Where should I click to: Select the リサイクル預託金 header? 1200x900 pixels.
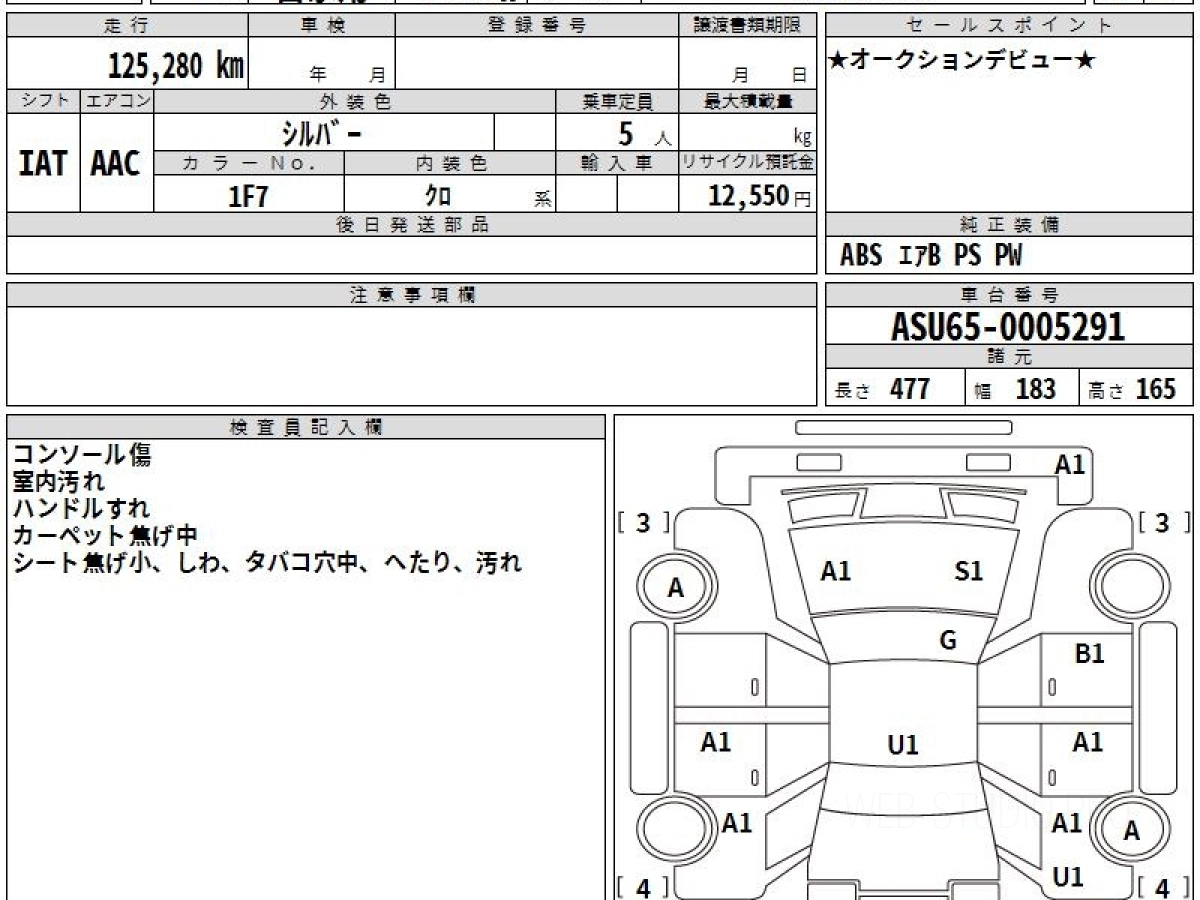pyautogui.click(x=747, y=163)
